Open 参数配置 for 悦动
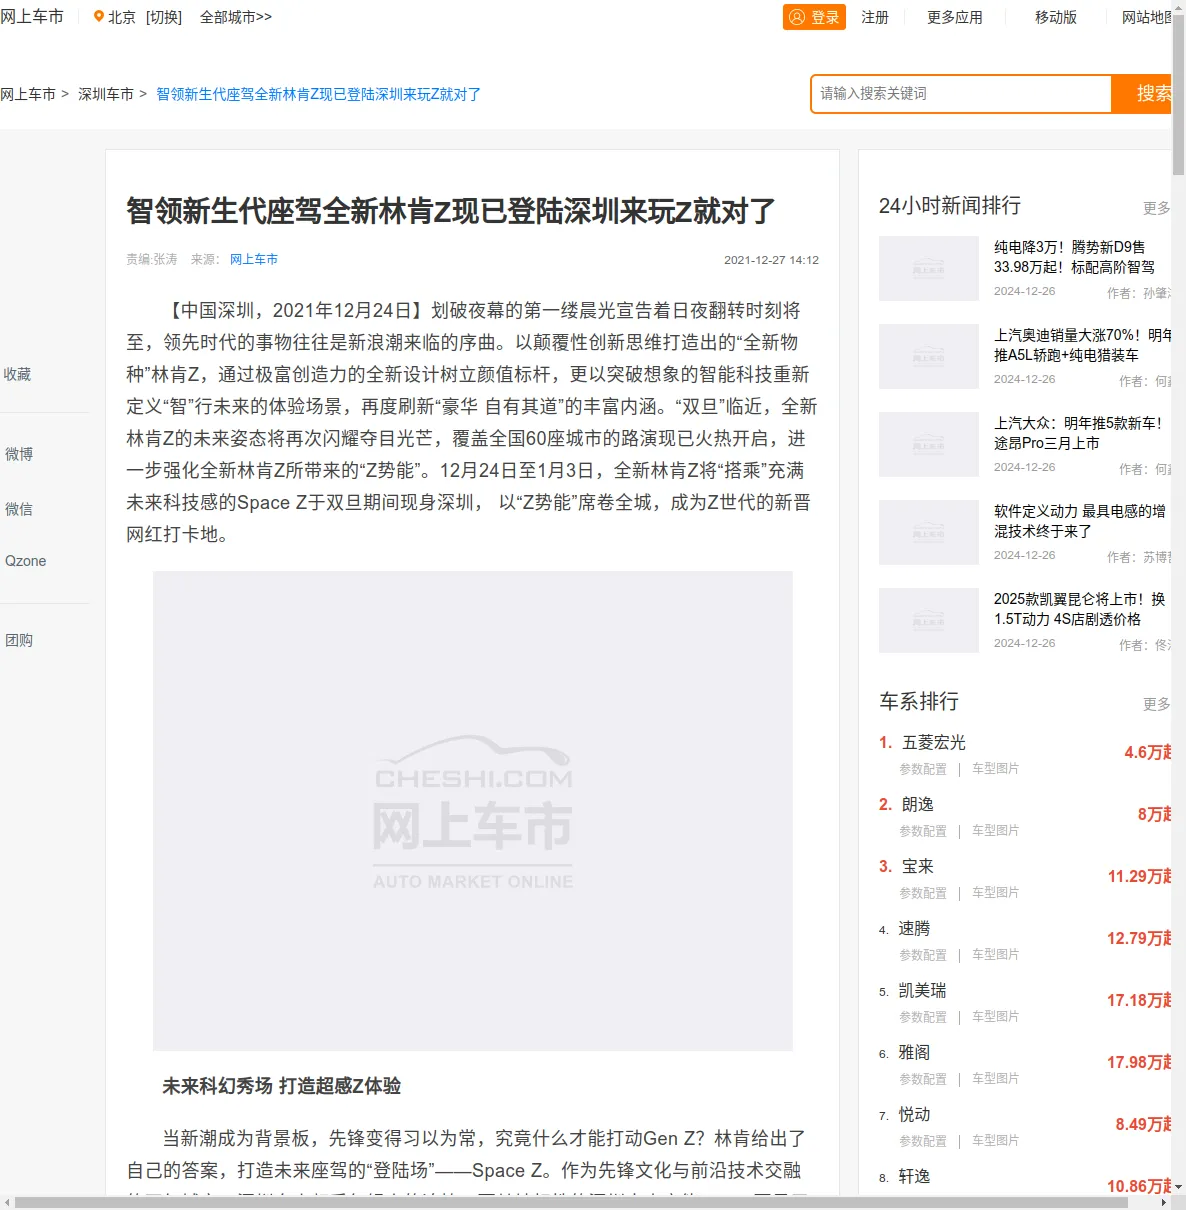 (923, 1141)
